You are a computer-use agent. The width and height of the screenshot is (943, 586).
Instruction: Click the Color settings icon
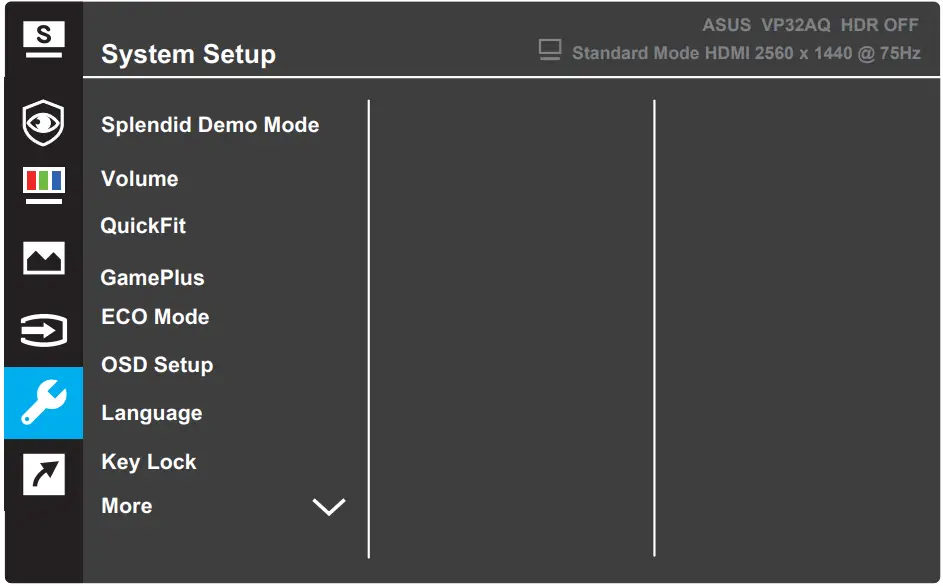click(42, 184)
